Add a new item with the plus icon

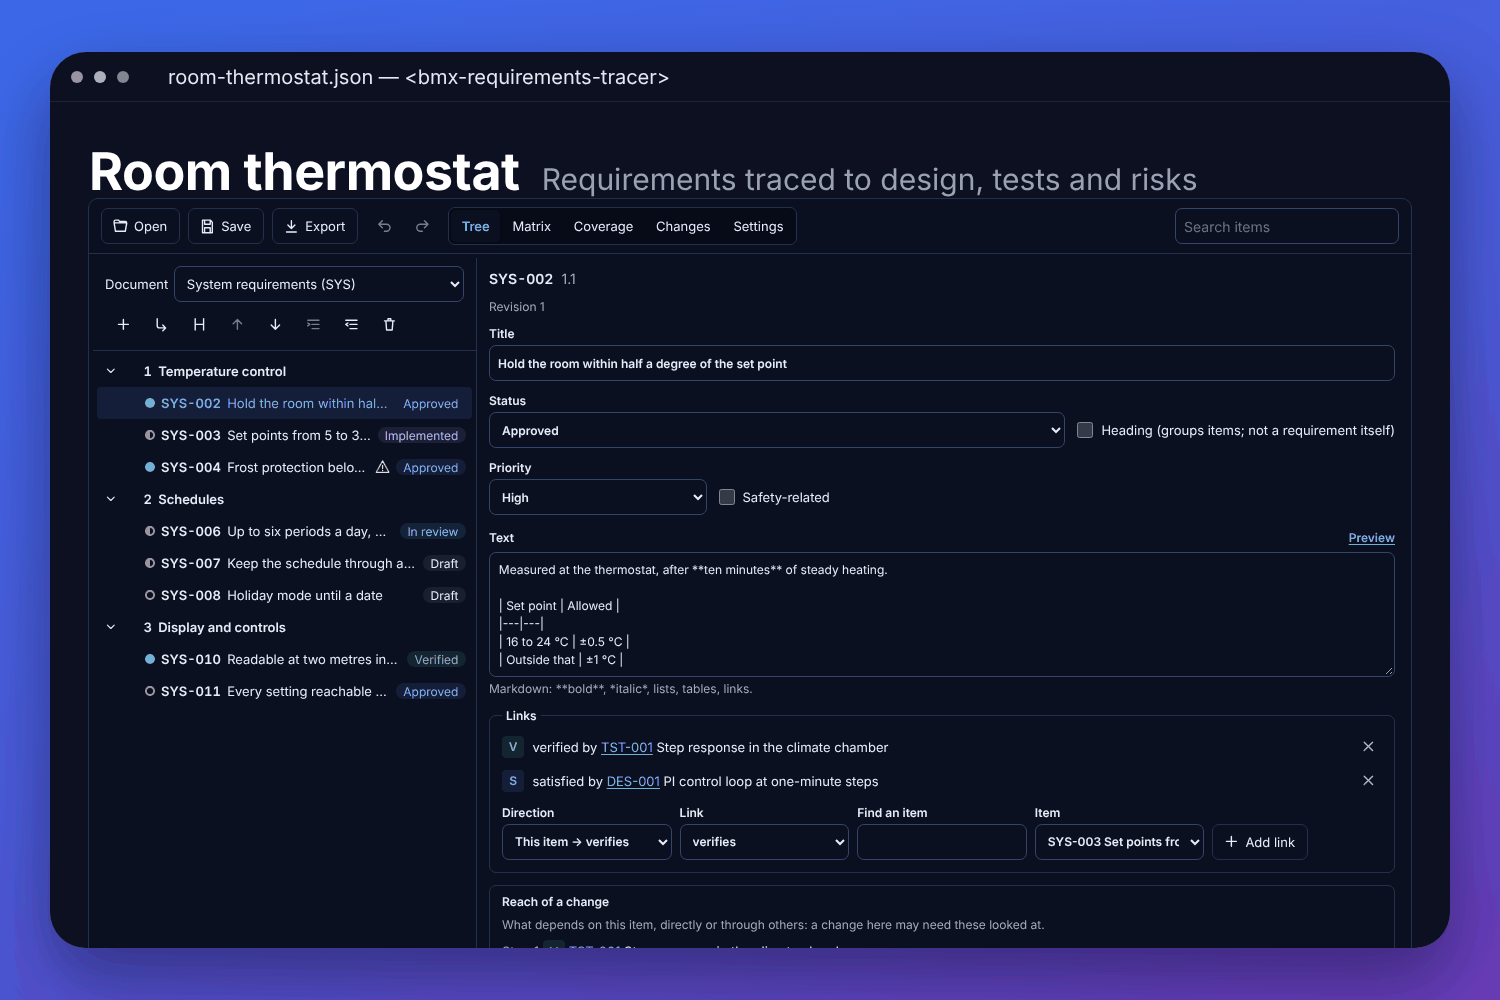pos(123,324)
